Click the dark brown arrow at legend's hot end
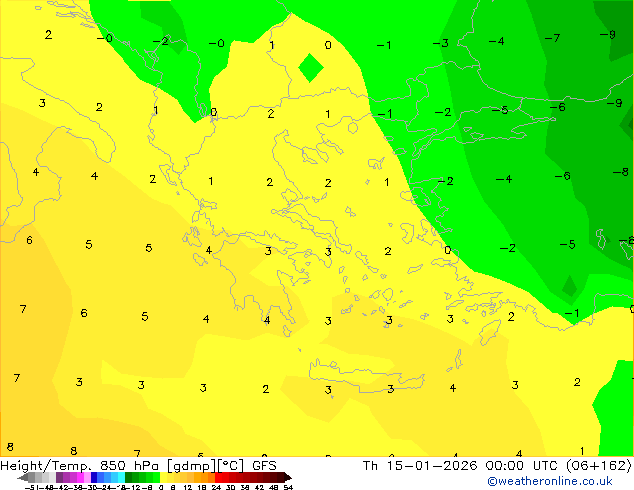Image resolution: width=634 pixels, height=490 pixels. tap(288, 477)
